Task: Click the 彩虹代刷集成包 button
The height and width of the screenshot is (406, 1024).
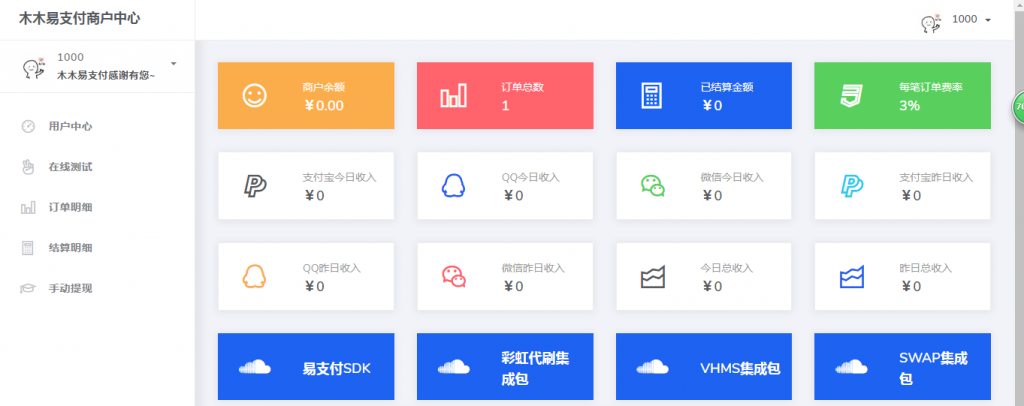Action: coord(504,367)
